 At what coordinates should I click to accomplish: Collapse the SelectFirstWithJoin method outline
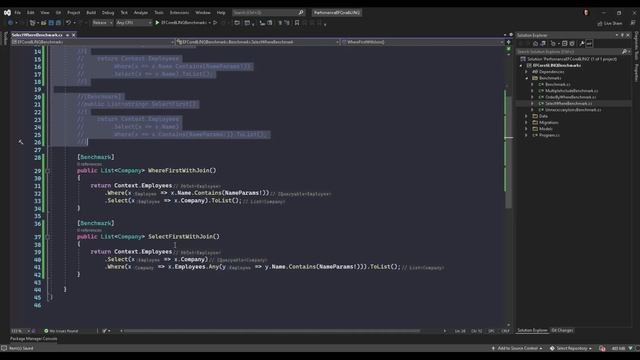pyautogui.click(x=48, y=237)
